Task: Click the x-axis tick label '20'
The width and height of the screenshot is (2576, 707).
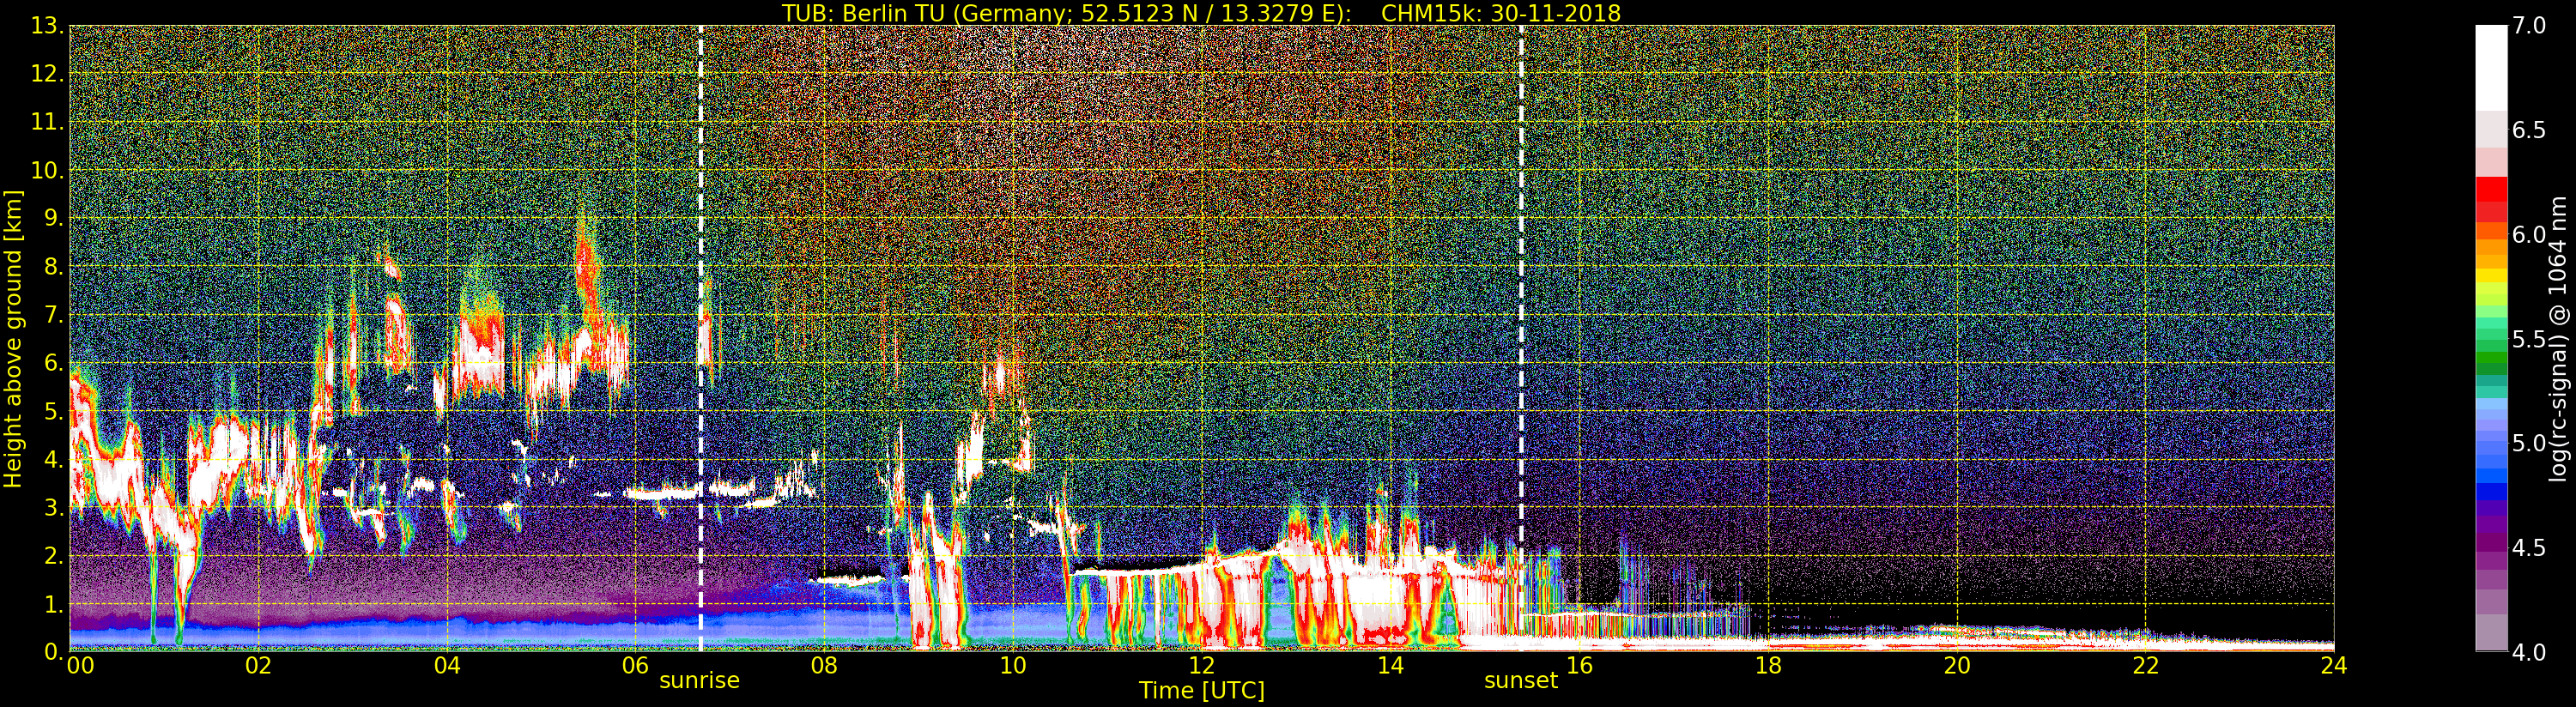Action: [x=1956, y=665]
